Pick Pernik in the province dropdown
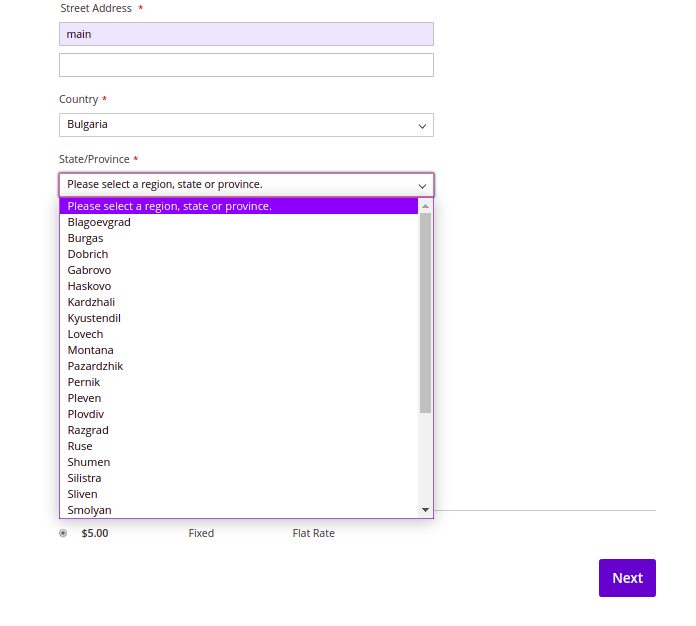696x626 pixels. click(239, 382)
